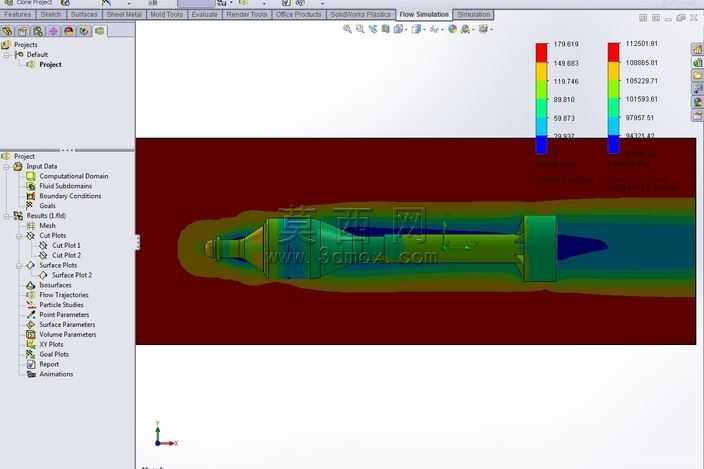This screenshot has height=469, width=704.
Task: Open the PropertyManager tab icon
Action: 22,31
